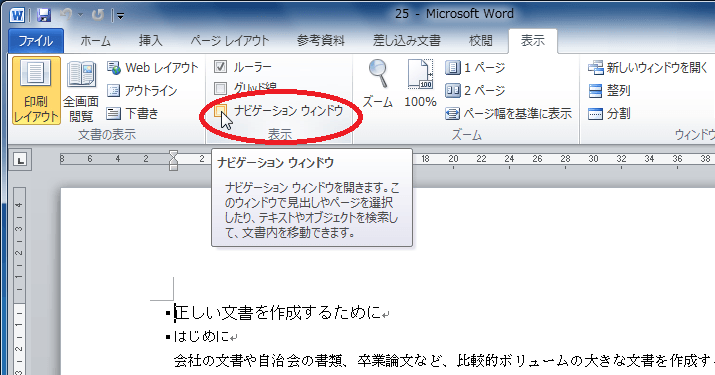Switch to 下書き draft view
Viewport: 715px width, 375px height.
pos(132,113)
